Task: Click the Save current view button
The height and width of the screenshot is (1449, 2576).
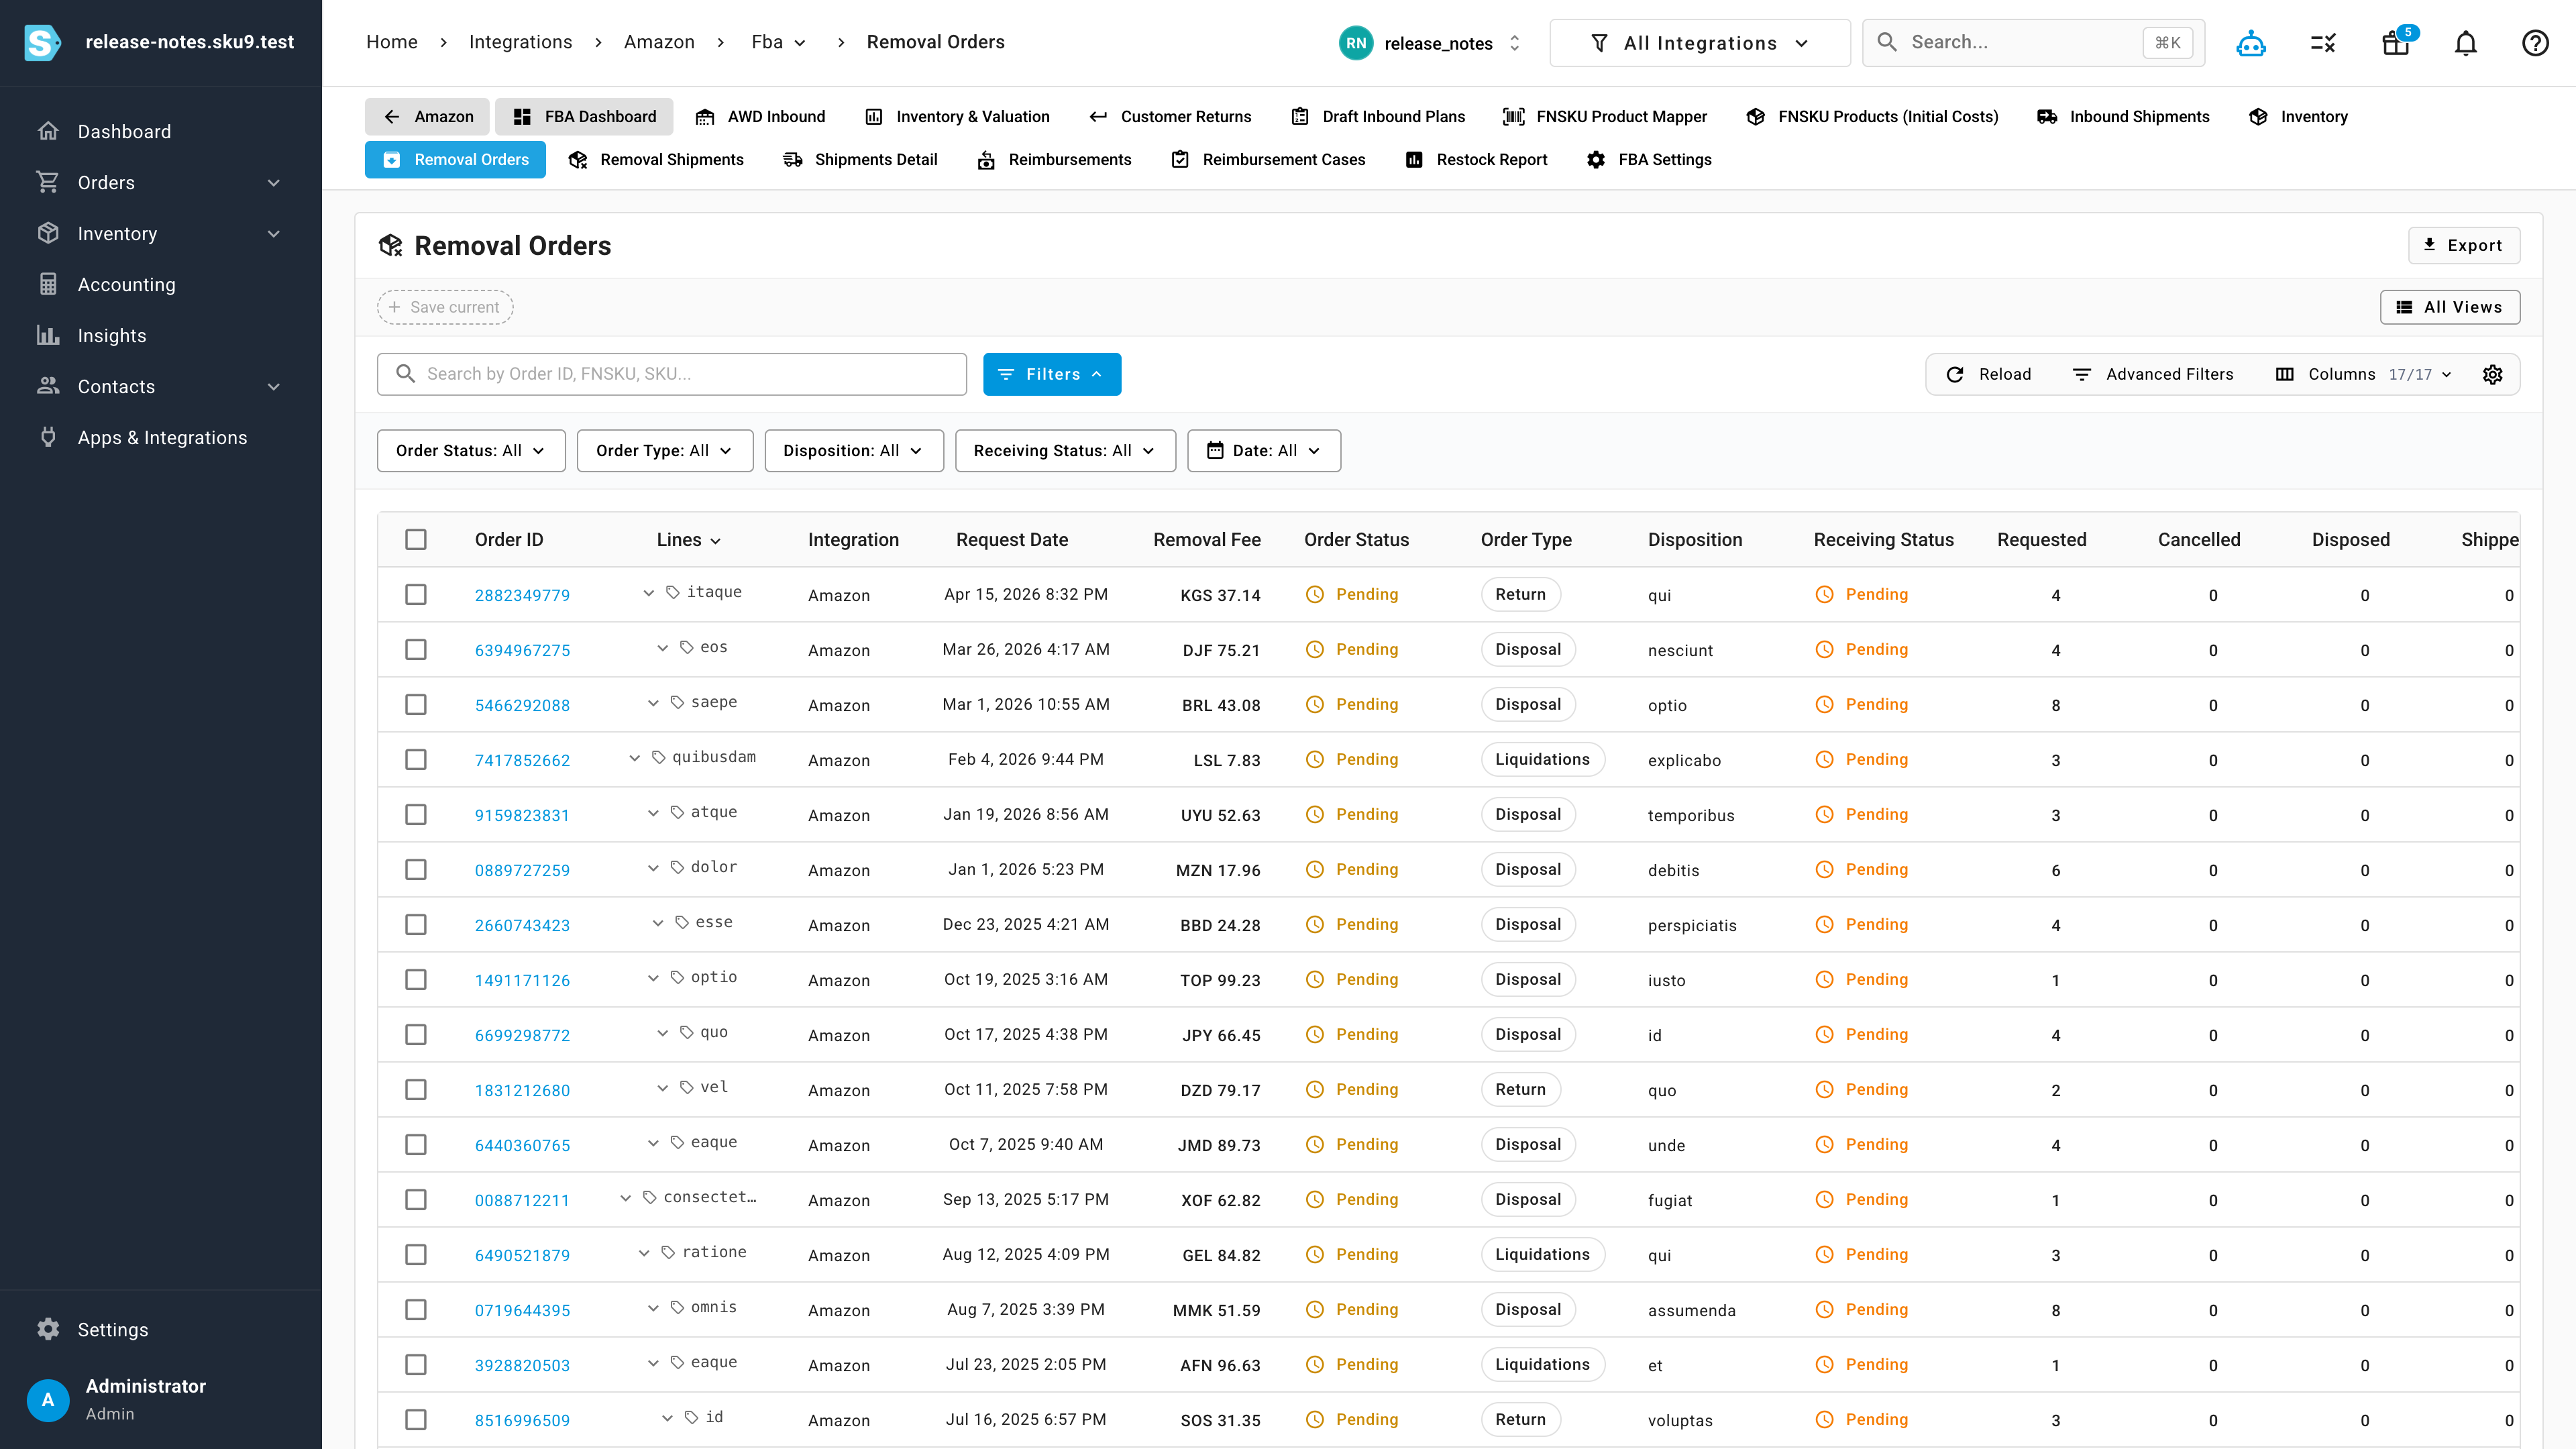Action: 445,307
